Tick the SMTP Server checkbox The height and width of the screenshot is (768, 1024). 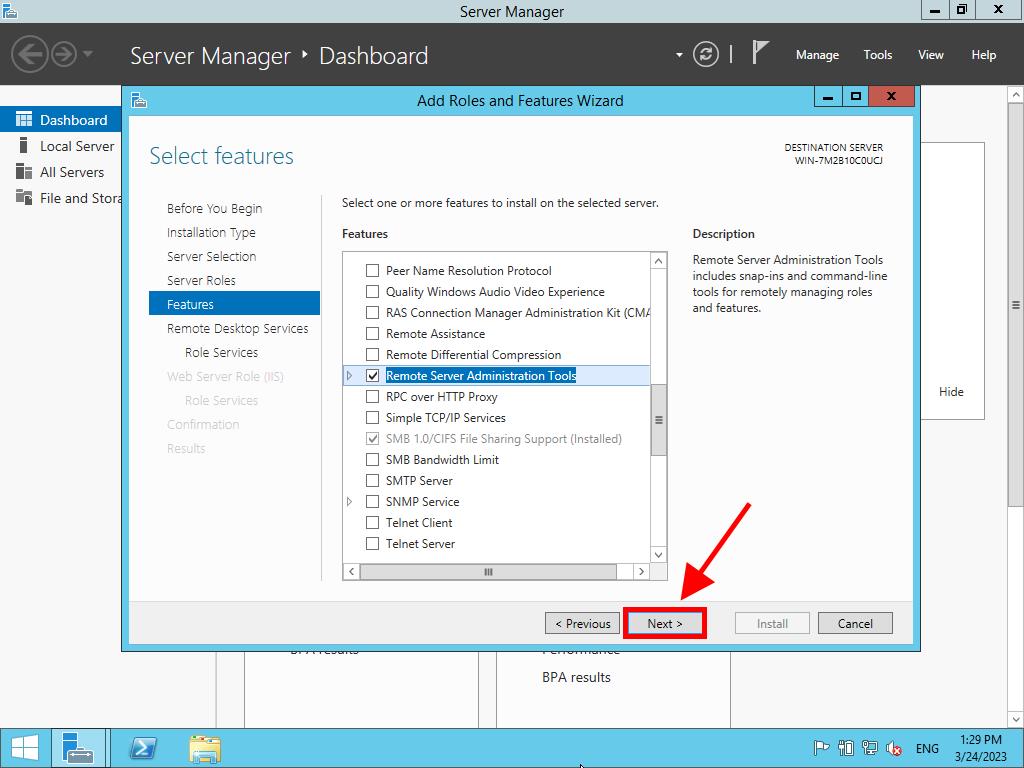click(372, 480)
